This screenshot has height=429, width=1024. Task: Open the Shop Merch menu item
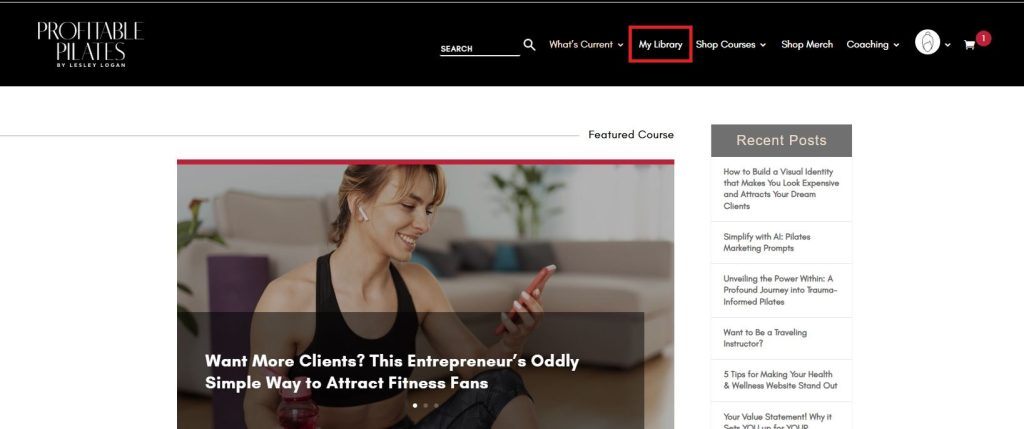point(807,44)
